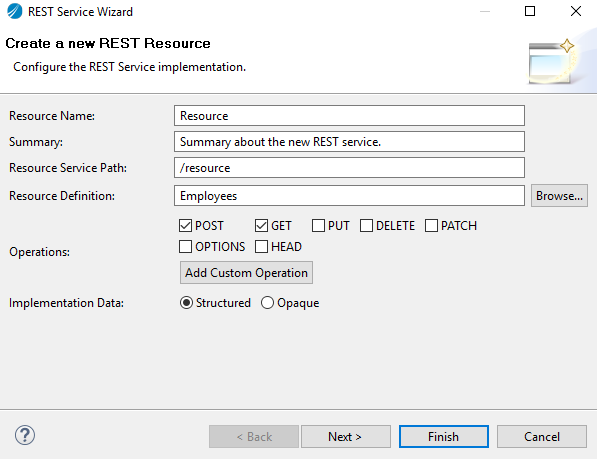Tick the PATCH operation checkbox
This screenshot has height=459, width=597.
[431, 226]
